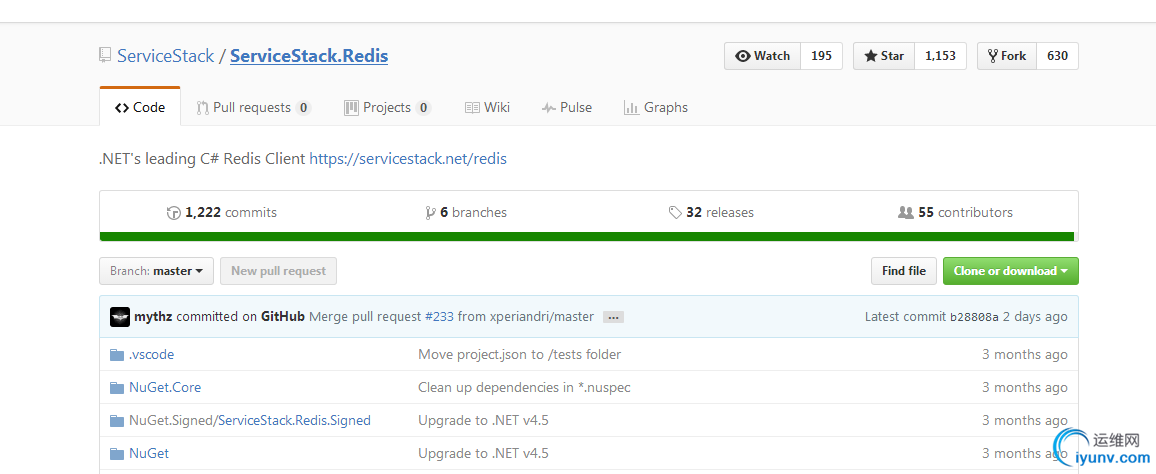The image size is (1156, 474).
Task: Visit the servicestack.net/redis link
Action: (x=408, y=158)
